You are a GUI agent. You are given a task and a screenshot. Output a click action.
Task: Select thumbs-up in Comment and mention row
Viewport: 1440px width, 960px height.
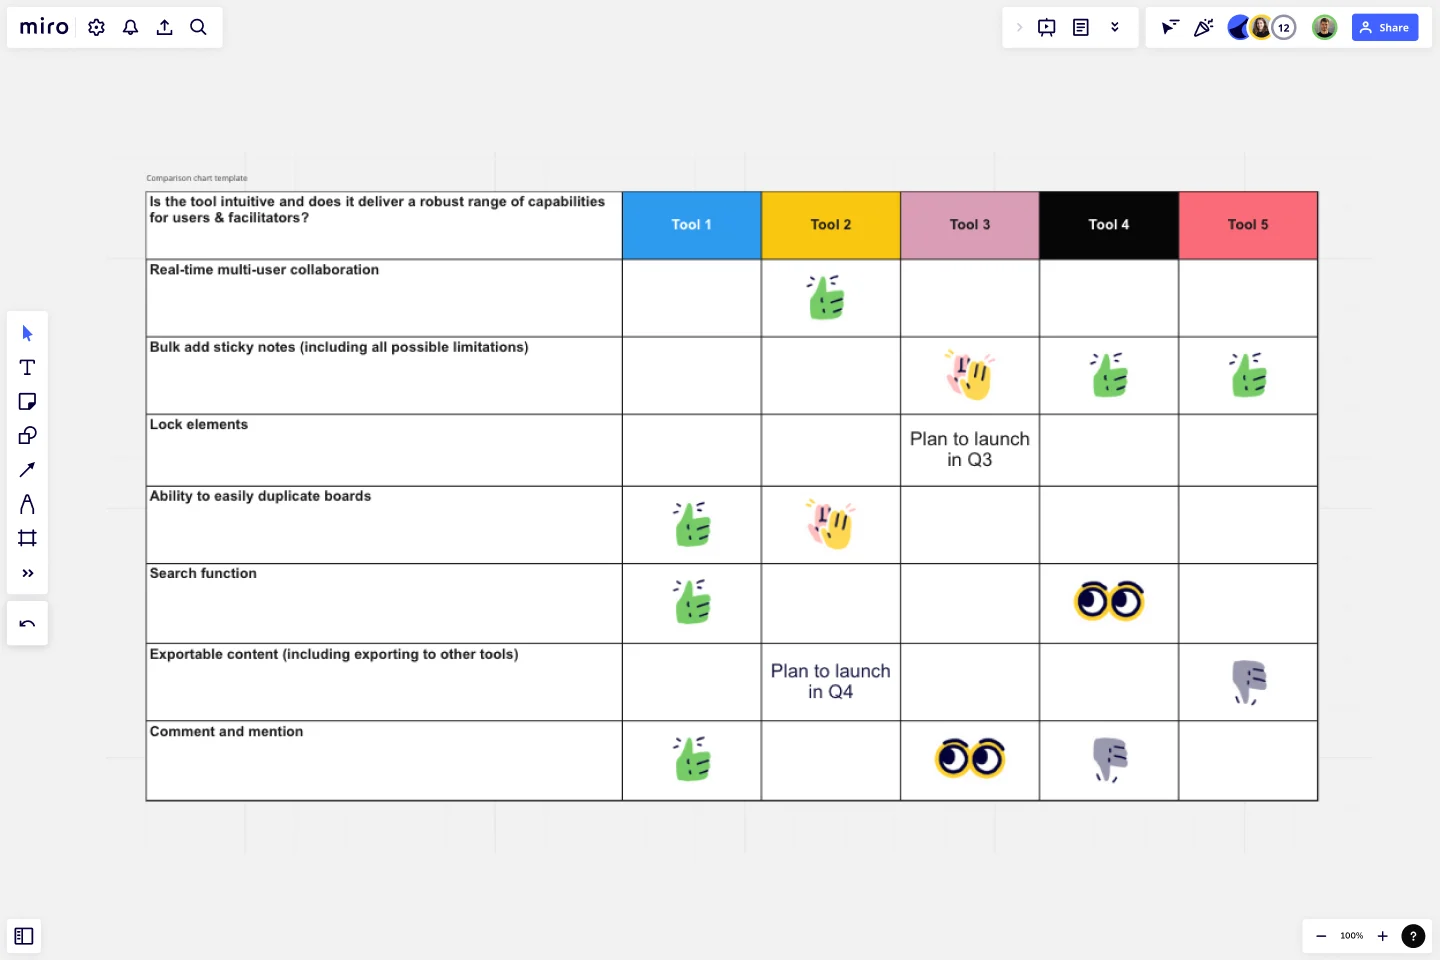[x=692, y=759]
